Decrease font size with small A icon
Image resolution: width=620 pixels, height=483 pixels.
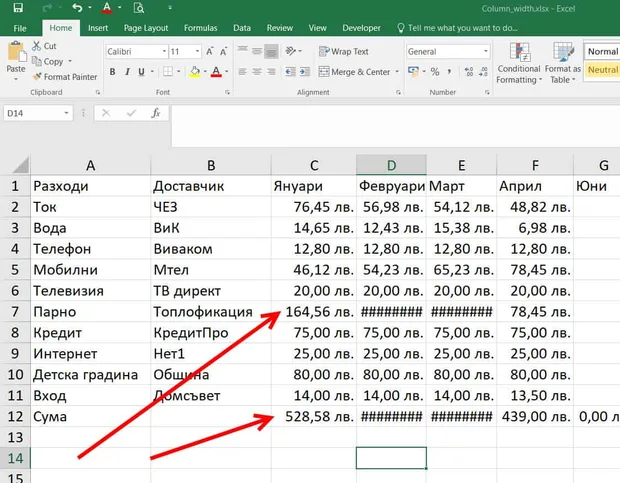[x=223, y=51]
